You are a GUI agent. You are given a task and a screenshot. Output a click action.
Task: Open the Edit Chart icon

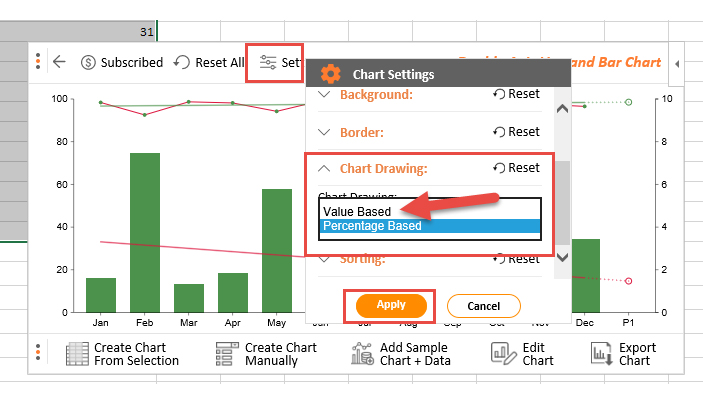[x=503, y=354]
